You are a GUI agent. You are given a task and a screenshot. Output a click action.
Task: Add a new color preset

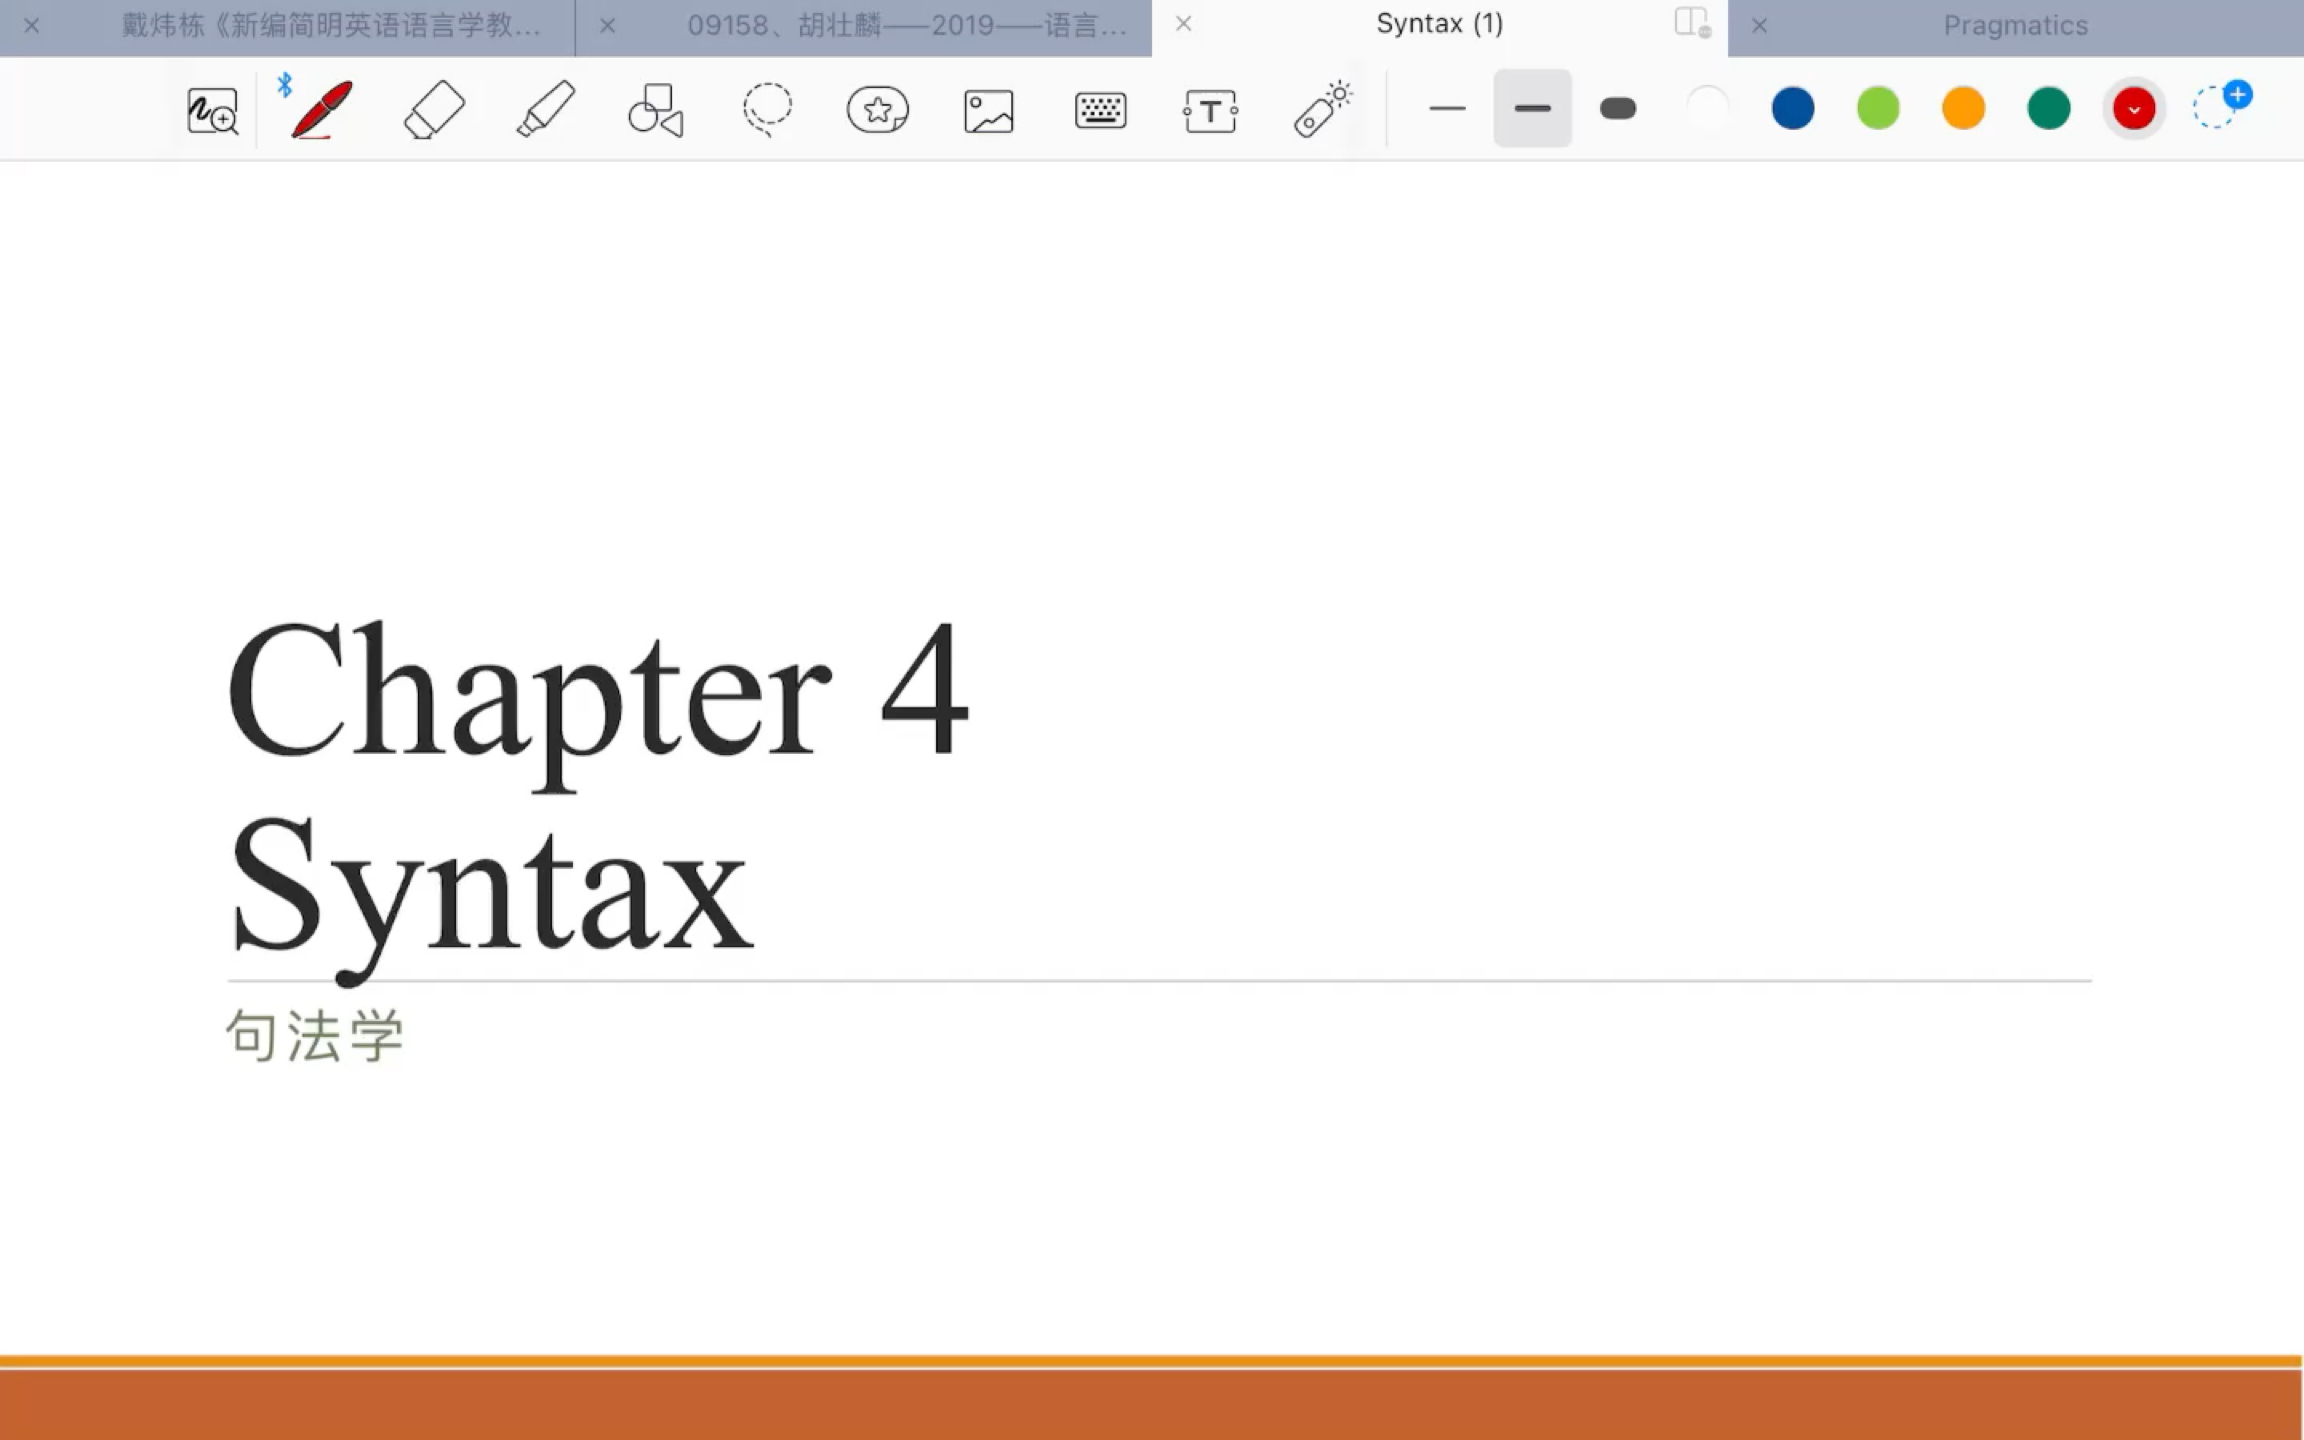[2222, 105]
